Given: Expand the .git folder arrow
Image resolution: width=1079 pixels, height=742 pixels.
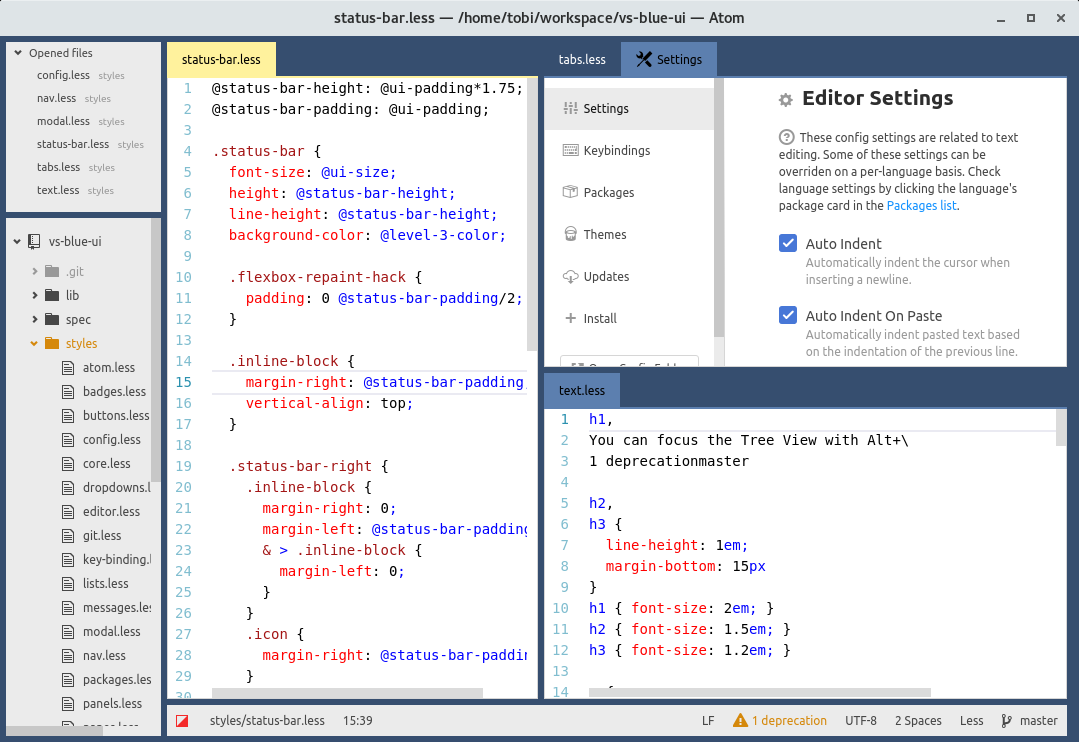Looking at the screenshot, I should coord(34,271).
